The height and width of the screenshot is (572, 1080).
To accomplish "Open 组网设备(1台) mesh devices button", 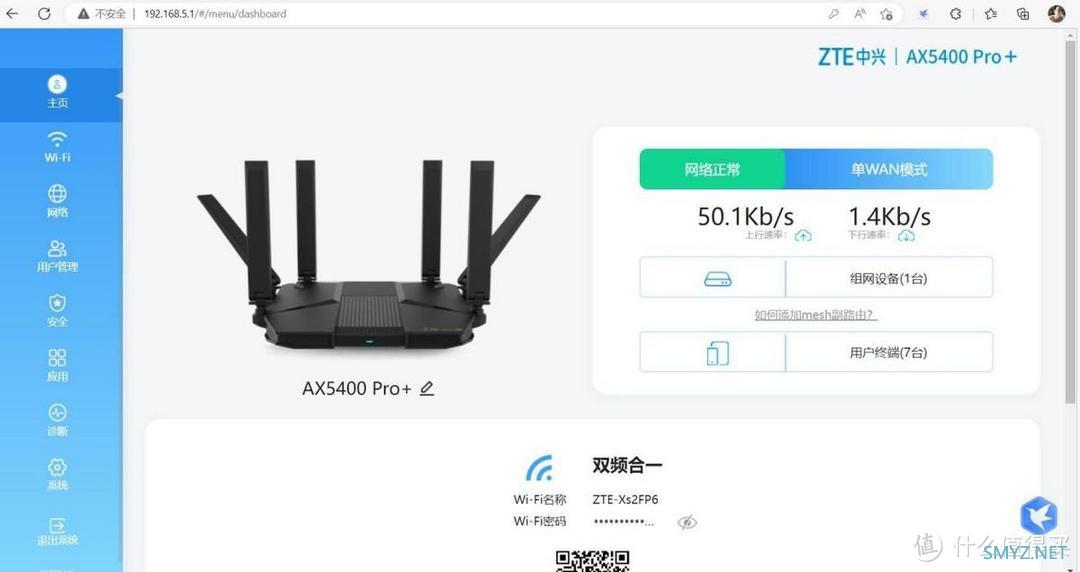I will click(816, 278).
